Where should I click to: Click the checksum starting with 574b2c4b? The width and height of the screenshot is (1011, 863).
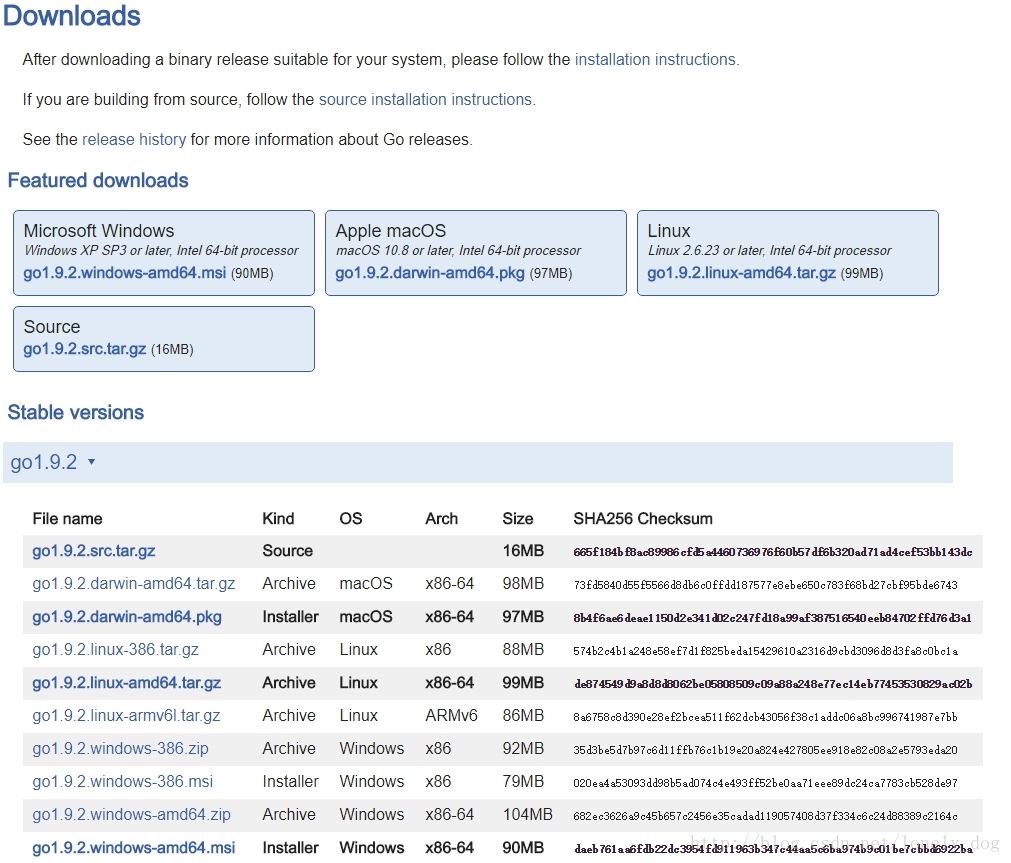tap(765, 651)
